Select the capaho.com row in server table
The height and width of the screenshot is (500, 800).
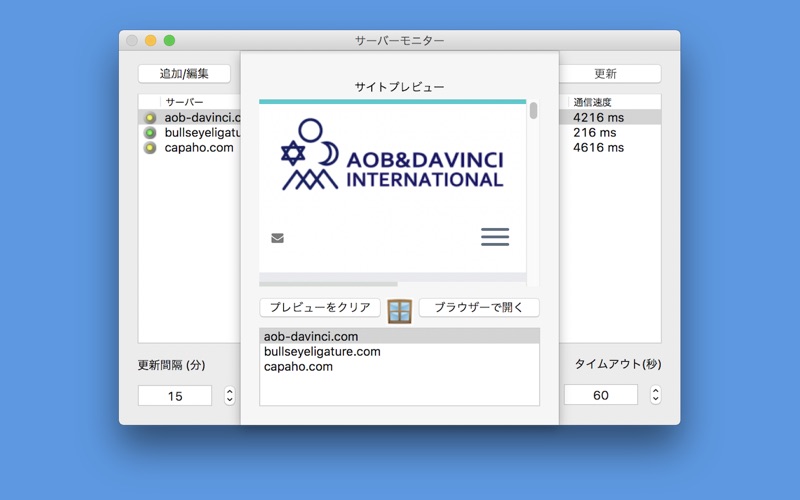(x=190, y=147)
